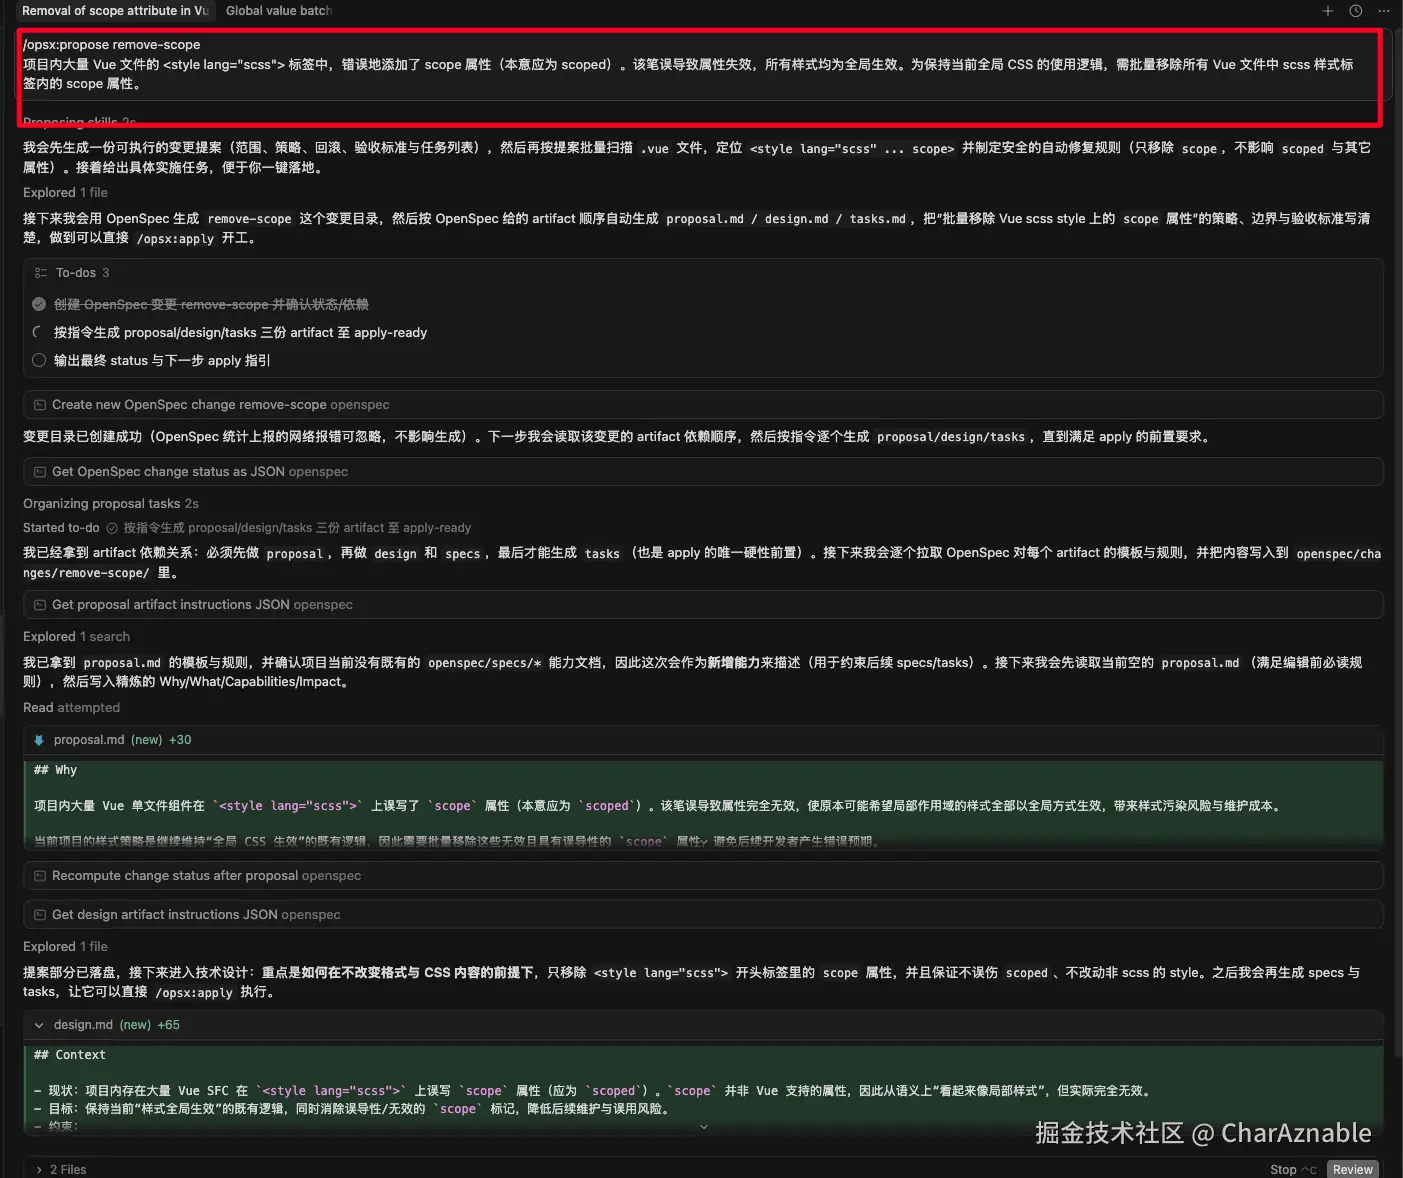The height and width of the screenshot is (1178, 1403).
Task: Click to-do text 输出最终 status 与下一步 apply 指引
Action: click(162, 360)
